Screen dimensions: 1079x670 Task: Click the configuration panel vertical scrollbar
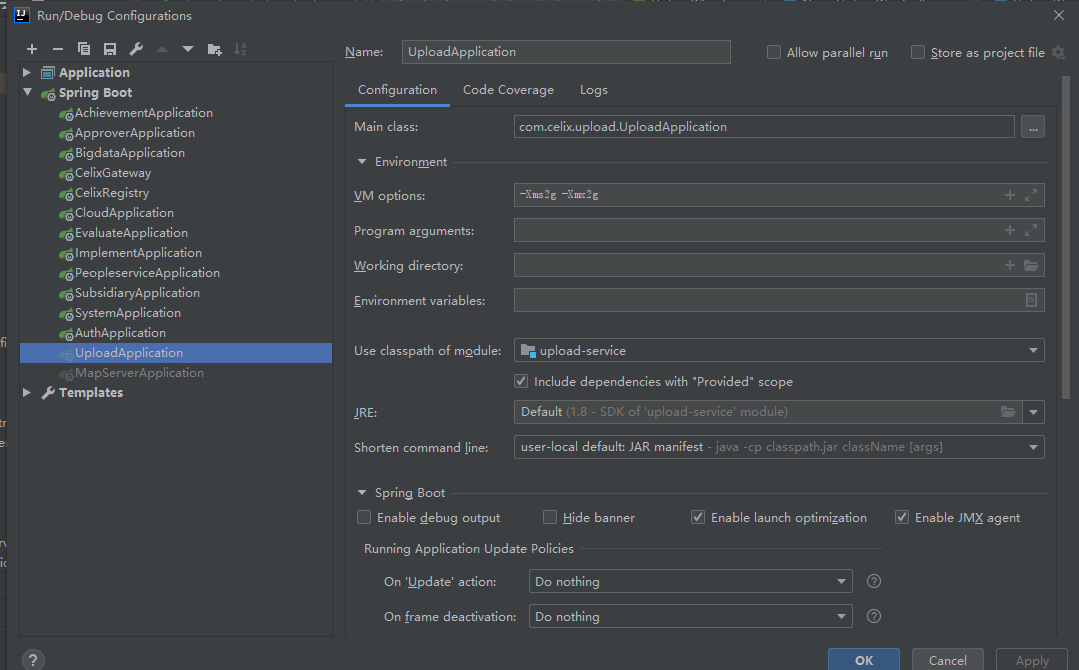(1066, 237)
